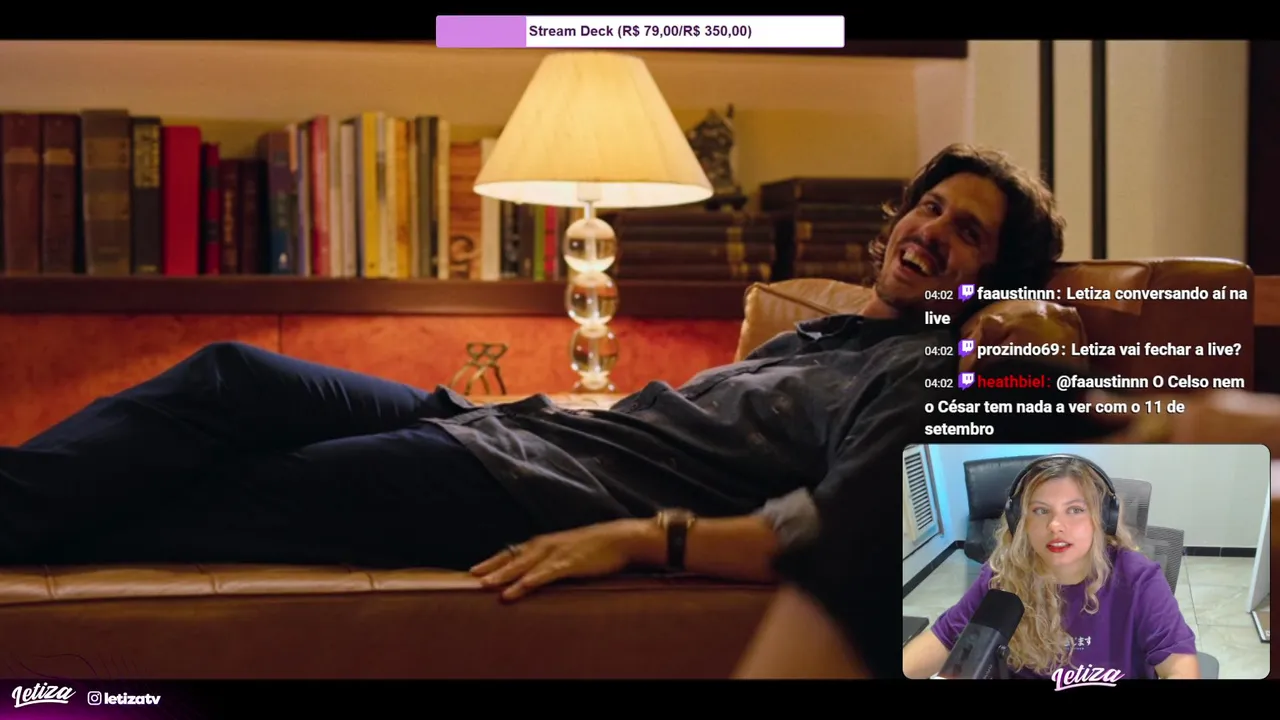Select username prozindo69 in chat

click(x=1019, y=350)
